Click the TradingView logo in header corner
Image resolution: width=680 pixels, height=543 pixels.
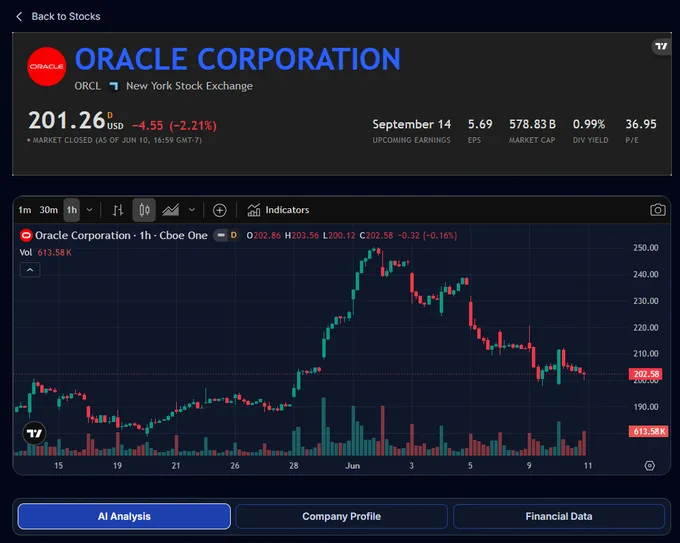(x=661, y=46)
